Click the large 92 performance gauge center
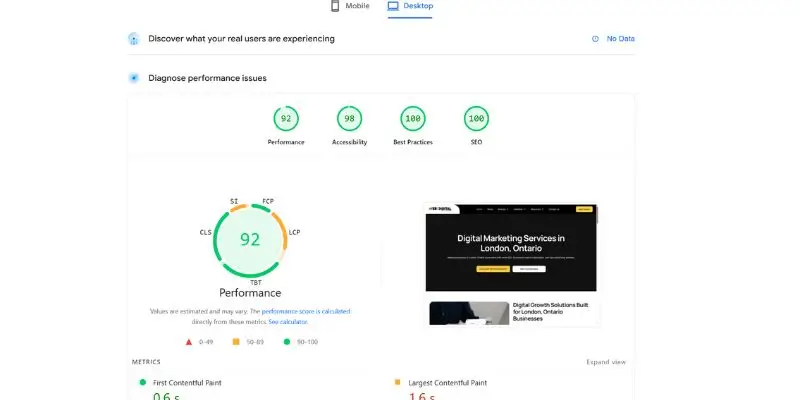The height and width of the screenshot is (400, 800). pyautogui.click(x=250, y=240)
